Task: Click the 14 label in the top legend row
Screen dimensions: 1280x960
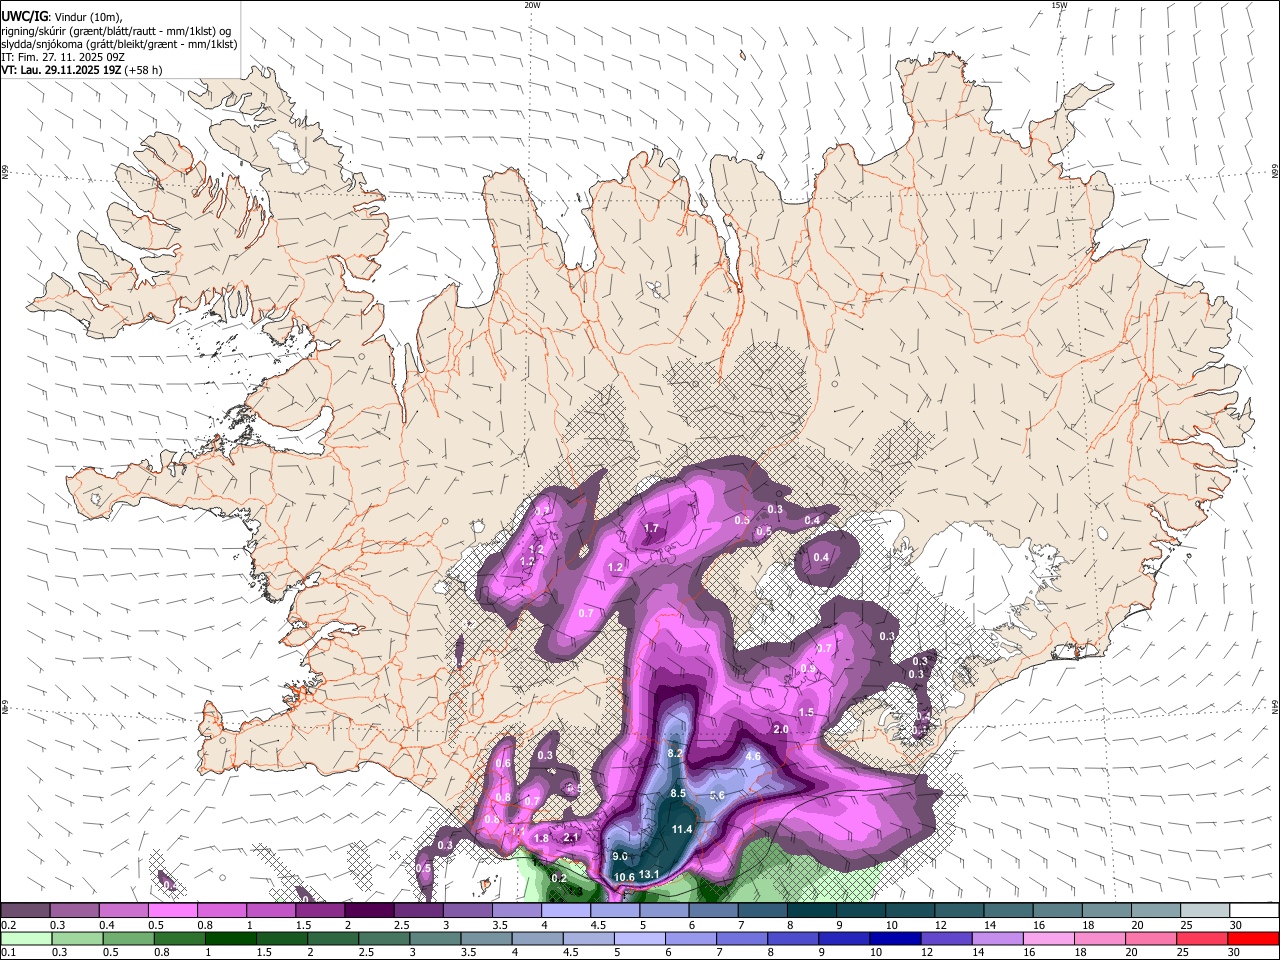Action: pos(989,924)
